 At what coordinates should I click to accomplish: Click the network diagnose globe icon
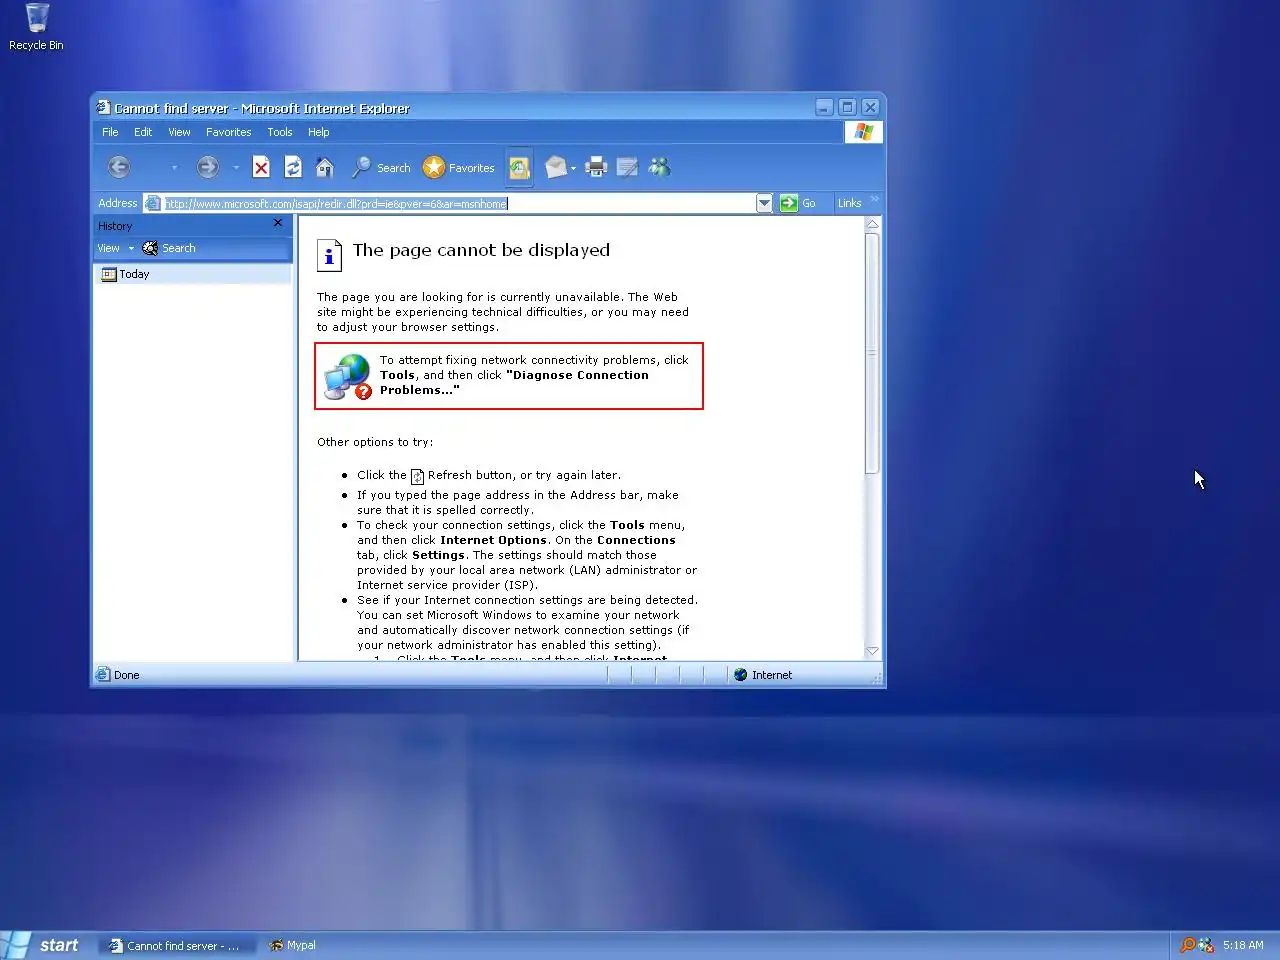(348, 376)
